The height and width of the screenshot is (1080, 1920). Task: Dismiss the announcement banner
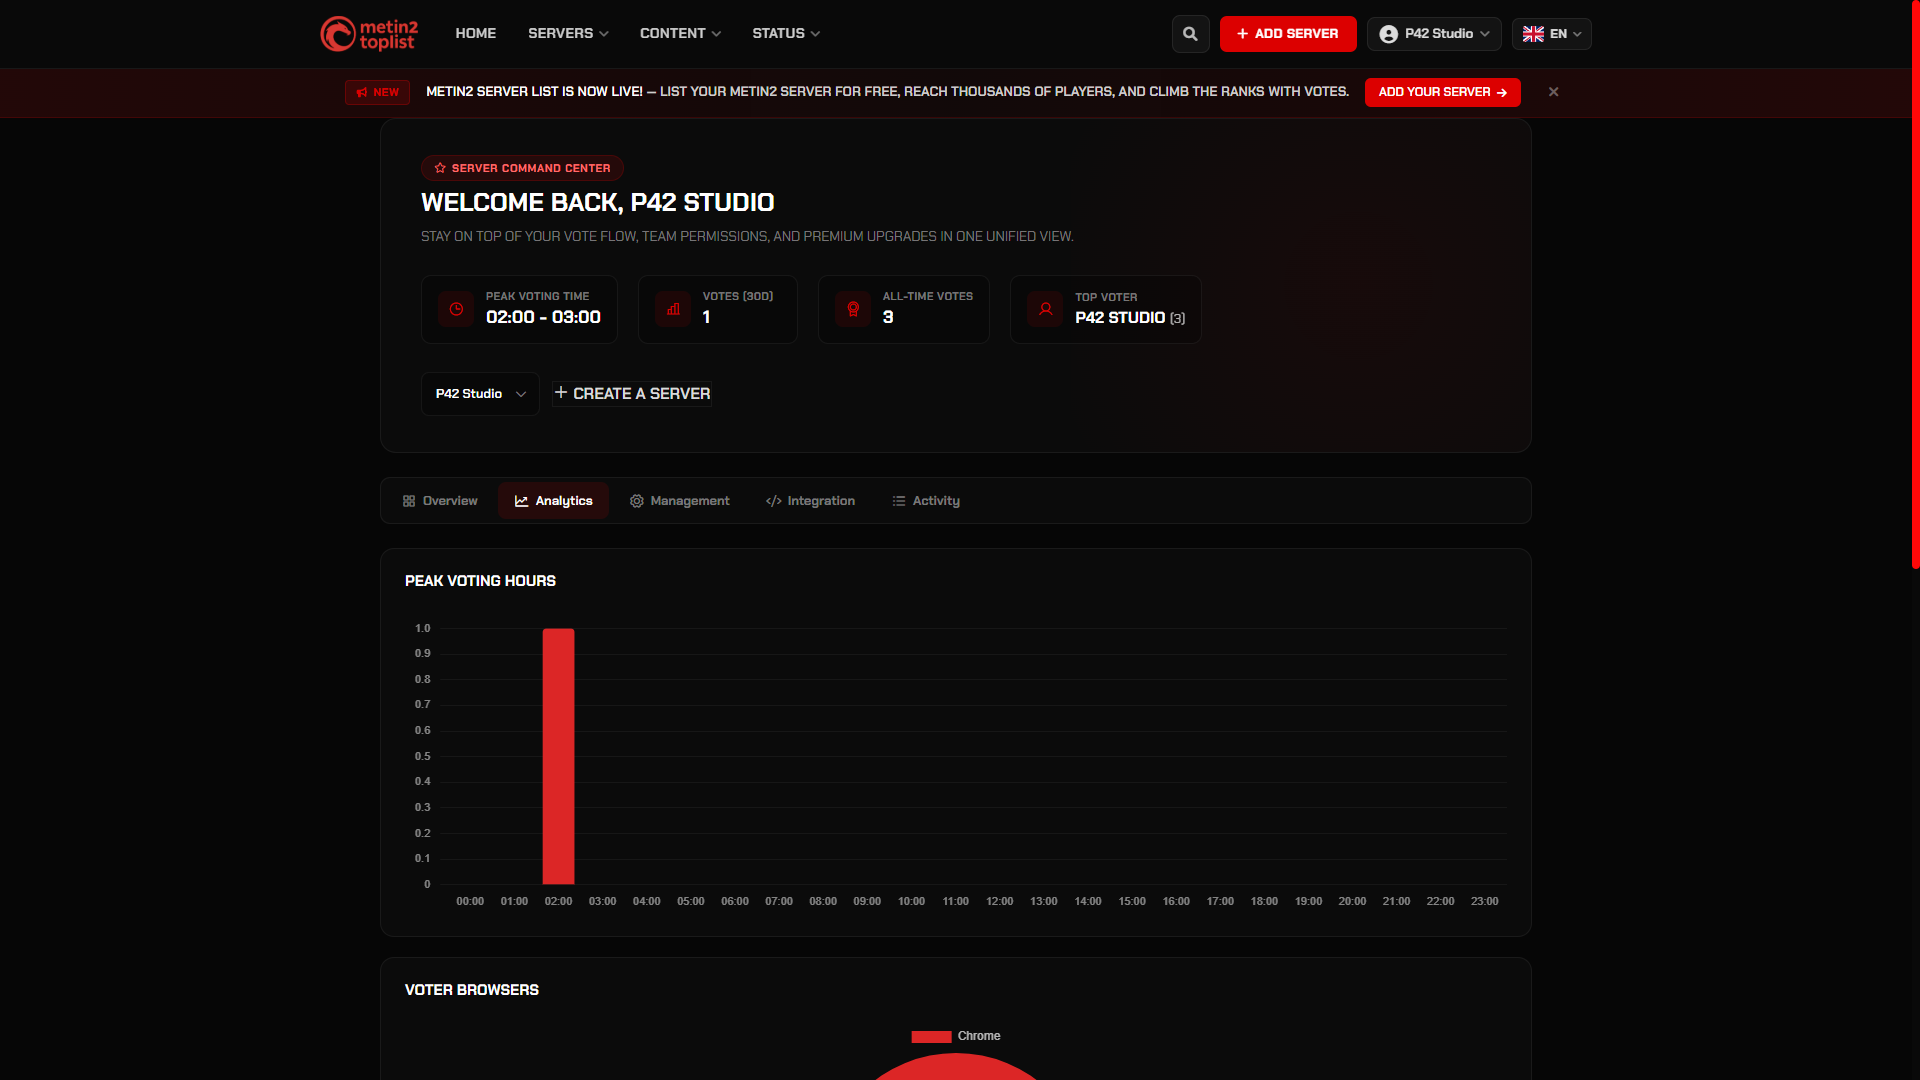1553,92
